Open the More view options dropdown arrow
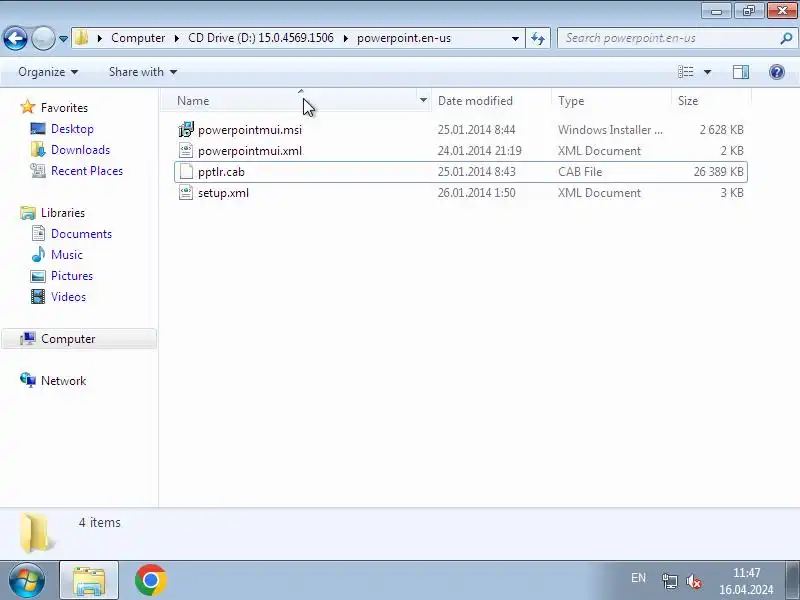 pos(707,72)
